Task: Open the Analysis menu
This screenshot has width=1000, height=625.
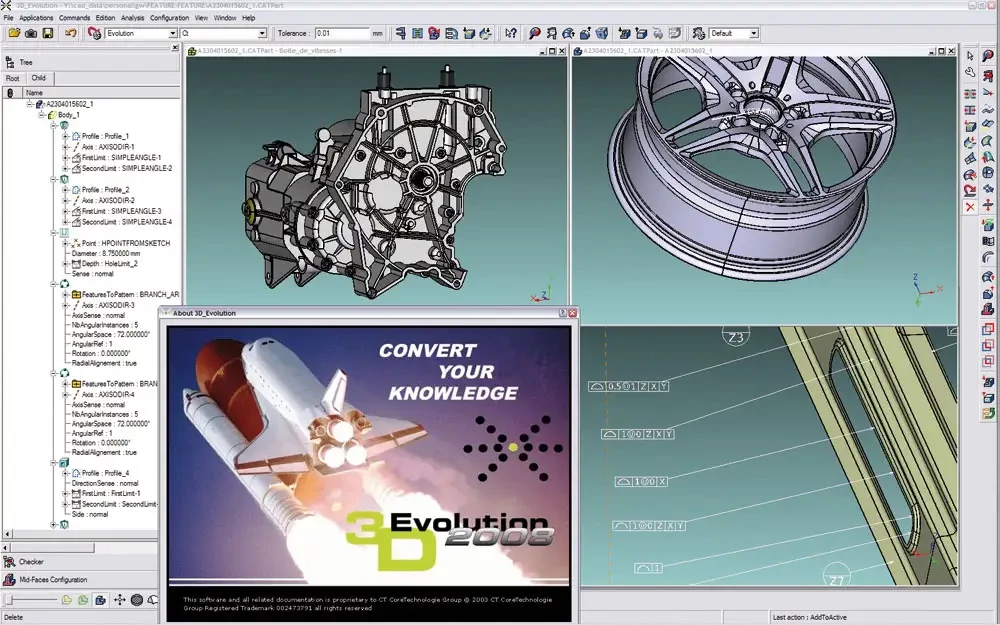Action: (133, 18)
